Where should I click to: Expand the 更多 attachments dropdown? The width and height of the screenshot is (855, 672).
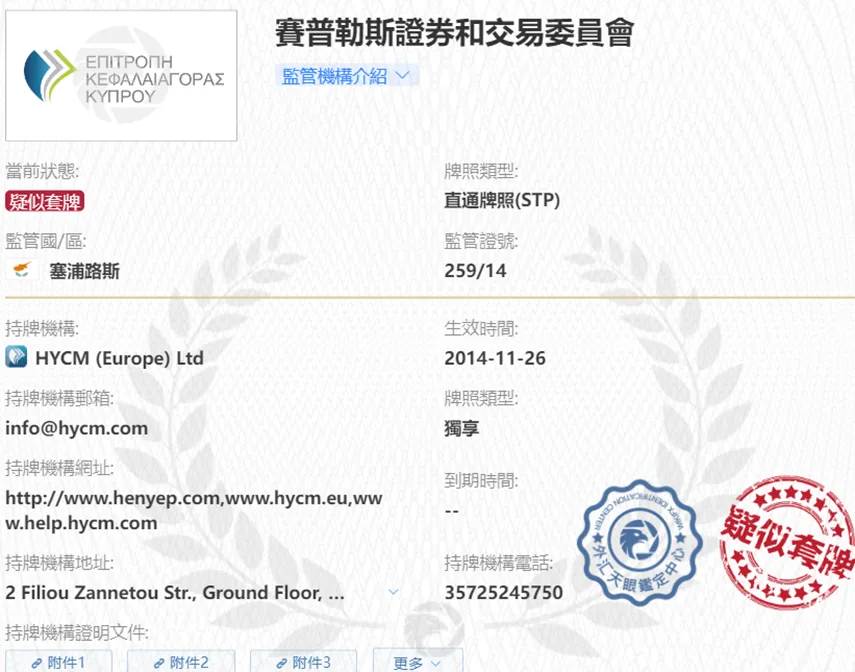coord(418,662)
